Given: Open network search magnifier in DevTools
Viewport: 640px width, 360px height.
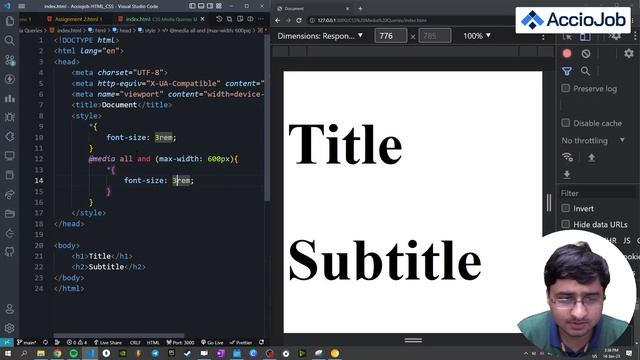Looking at the screenshot, I should tap(585, 71).
